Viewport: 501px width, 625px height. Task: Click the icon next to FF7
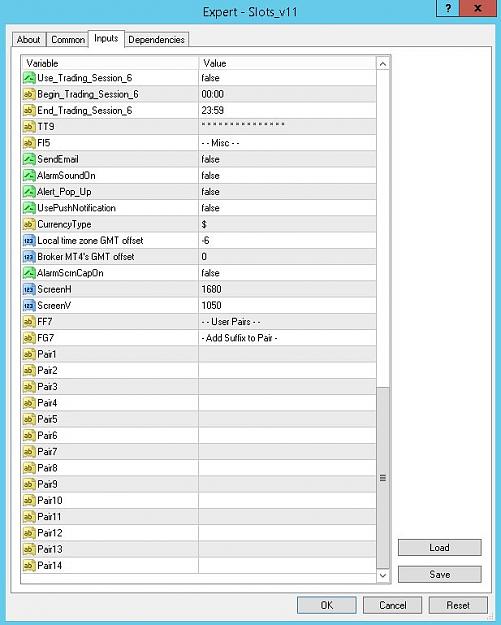[29, 322]
